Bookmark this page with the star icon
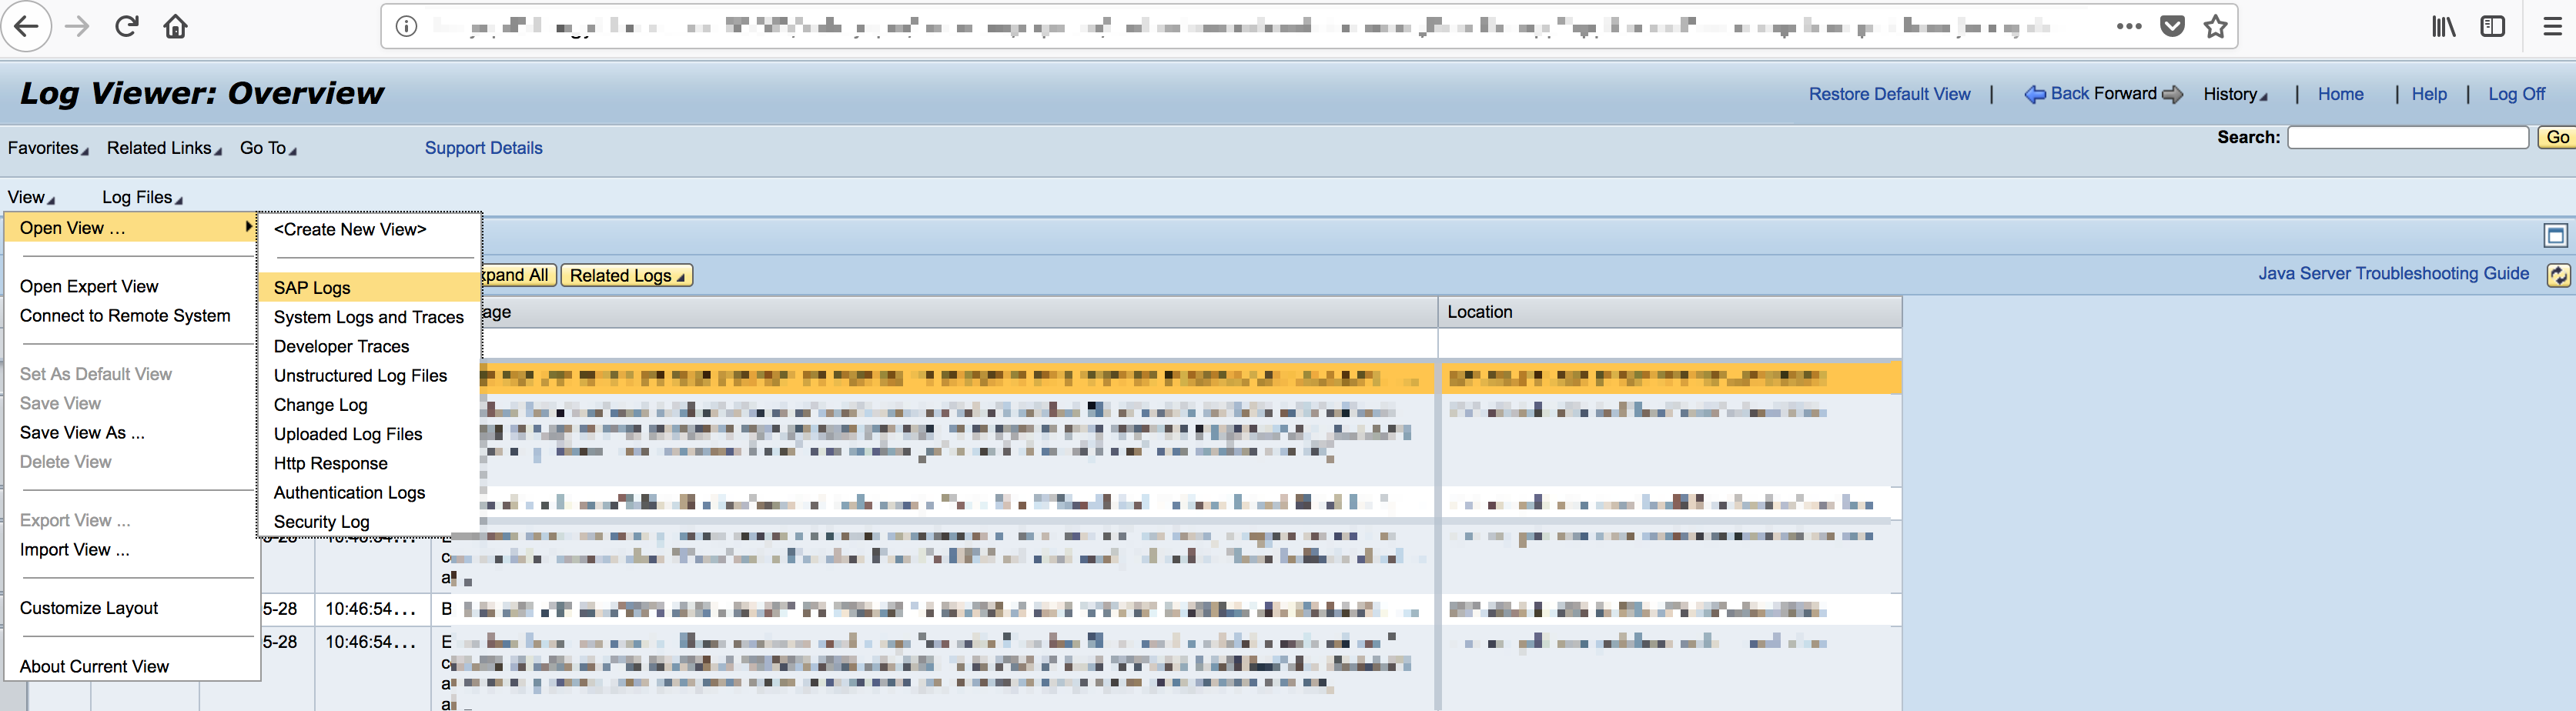This screenshot has width=2576, height=711. coord(2215,26)
